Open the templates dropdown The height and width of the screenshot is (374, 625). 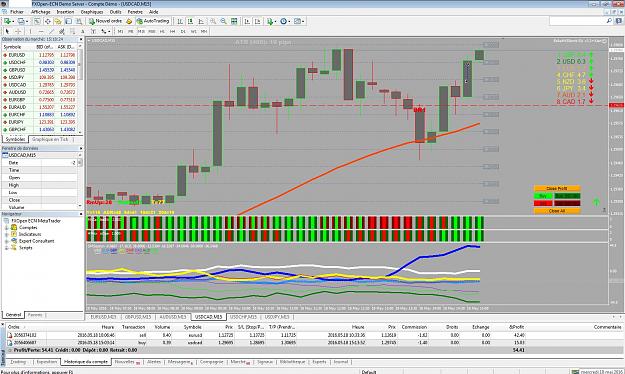click(x=299, y=21)
